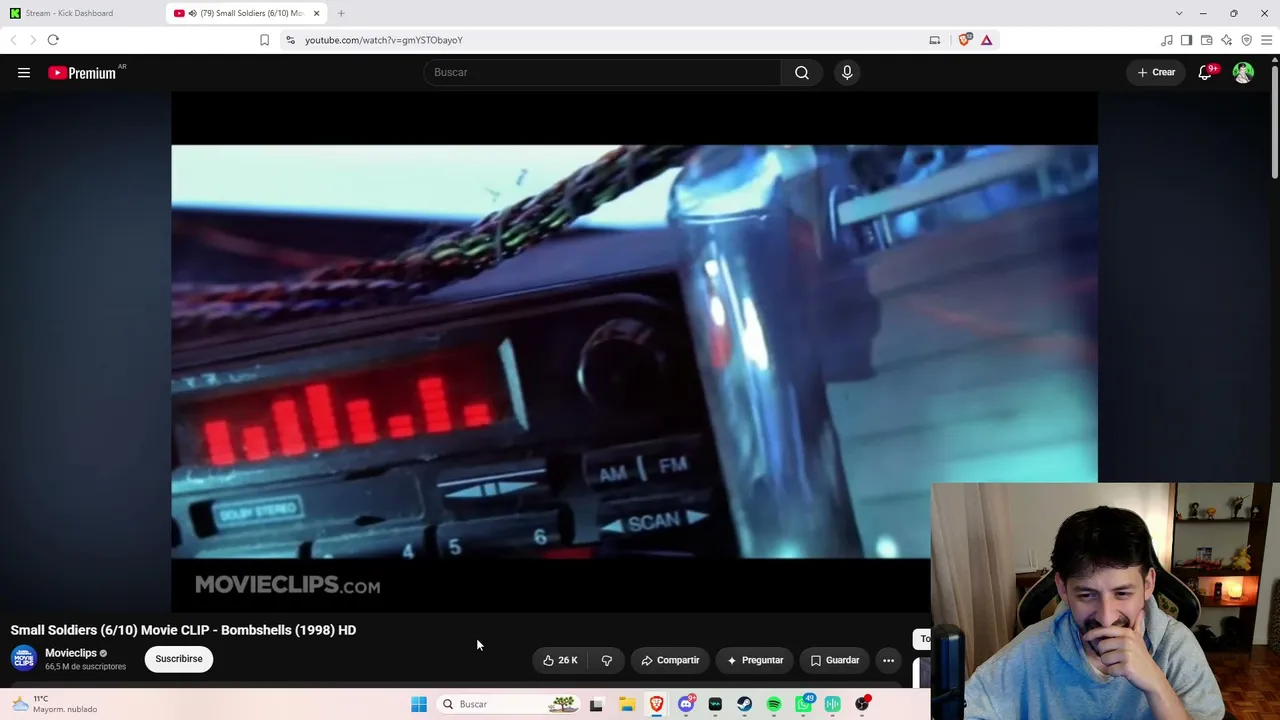Open File Explorer from the taskbar

[627, 704]
